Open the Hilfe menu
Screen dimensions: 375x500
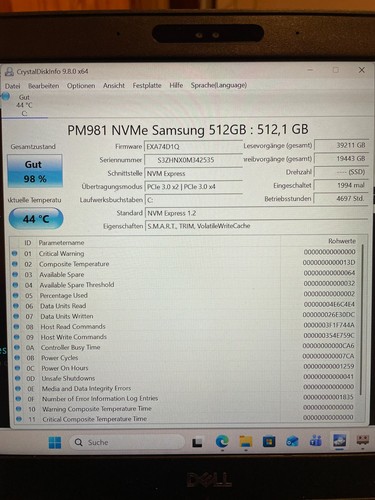pyautogui.click(x=176, y=85)
